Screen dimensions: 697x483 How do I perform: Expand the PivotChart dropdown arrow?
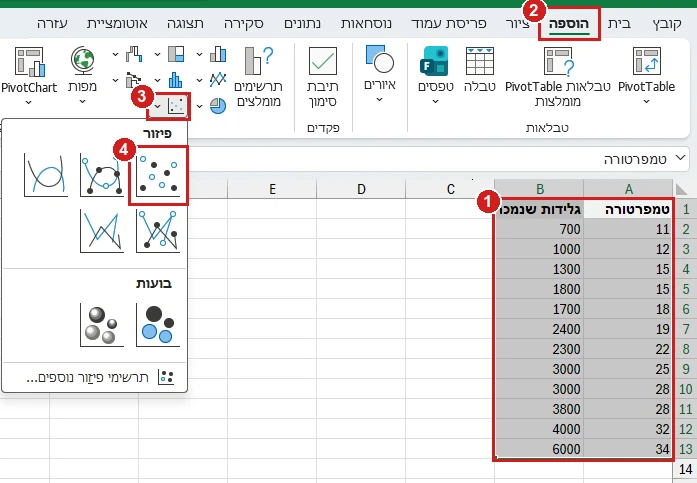point(28,102)
